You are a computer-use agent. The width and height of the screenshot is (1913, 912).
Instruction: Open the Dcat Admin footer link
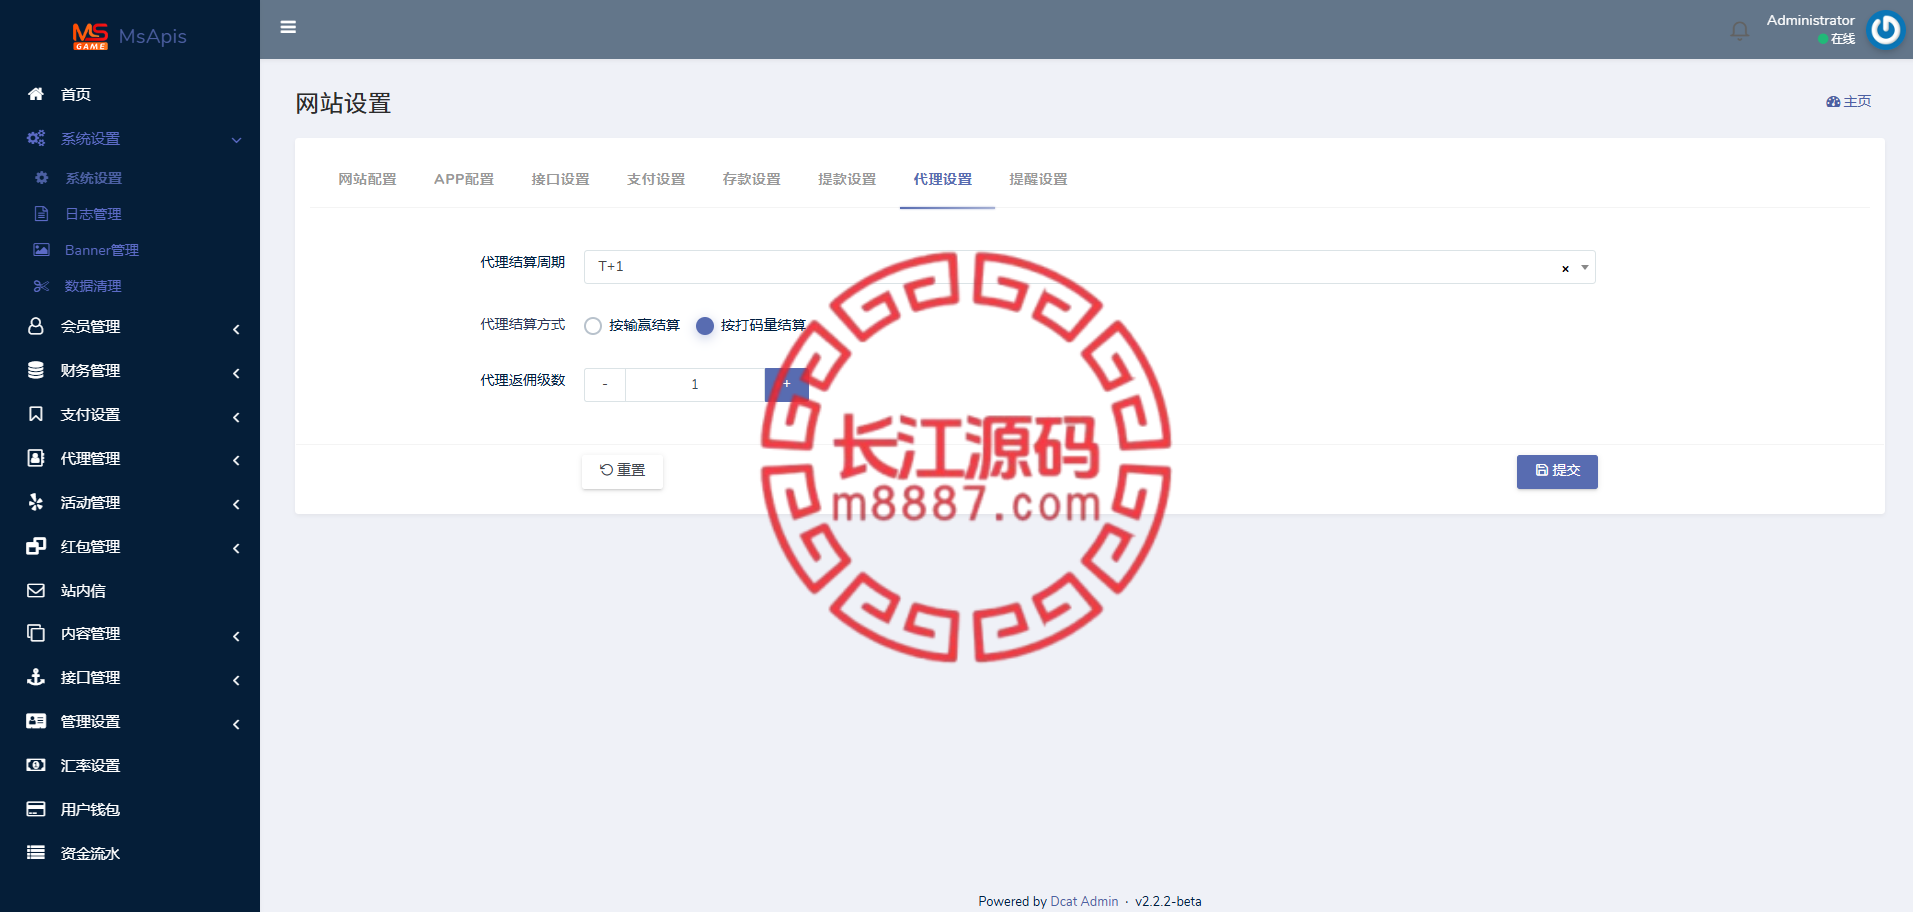[x=1084, y=901]
